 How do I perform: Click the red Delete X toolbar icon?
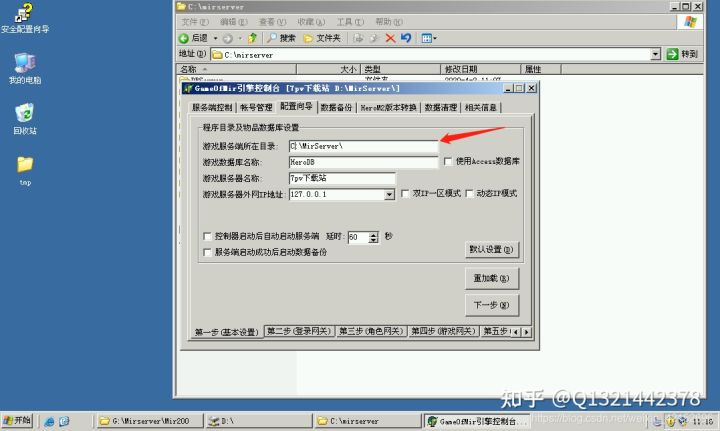tap(390, 38)
